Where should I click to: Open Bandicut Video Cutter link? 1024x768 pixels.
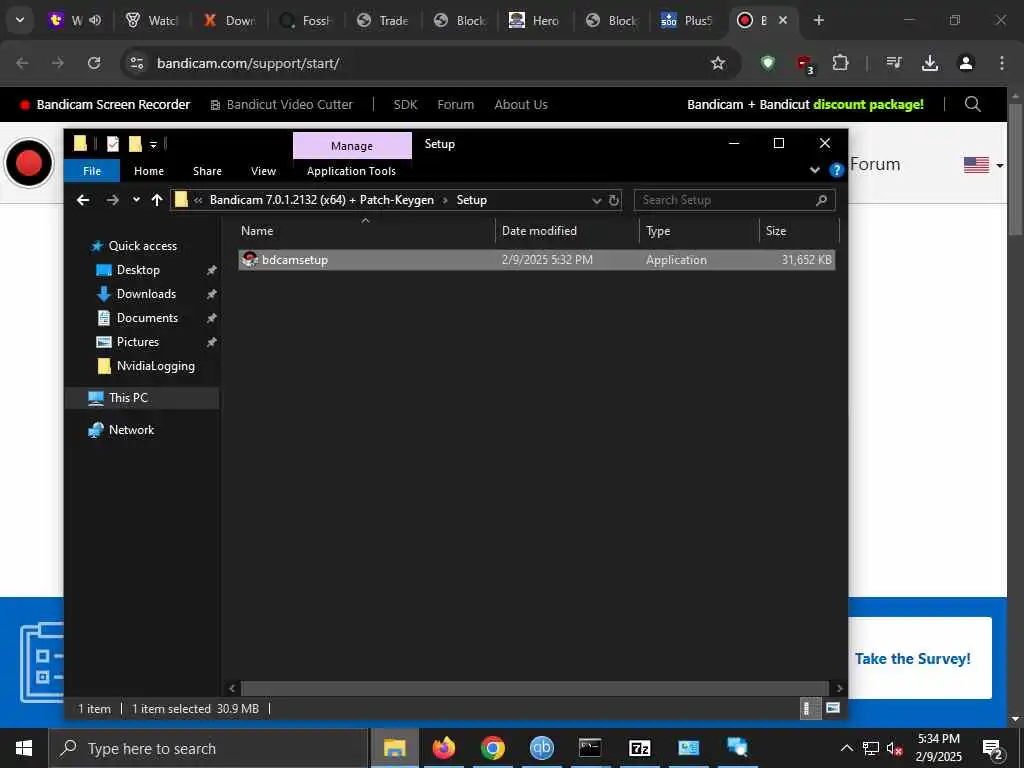pyautogui.click(x=281, y=104)
